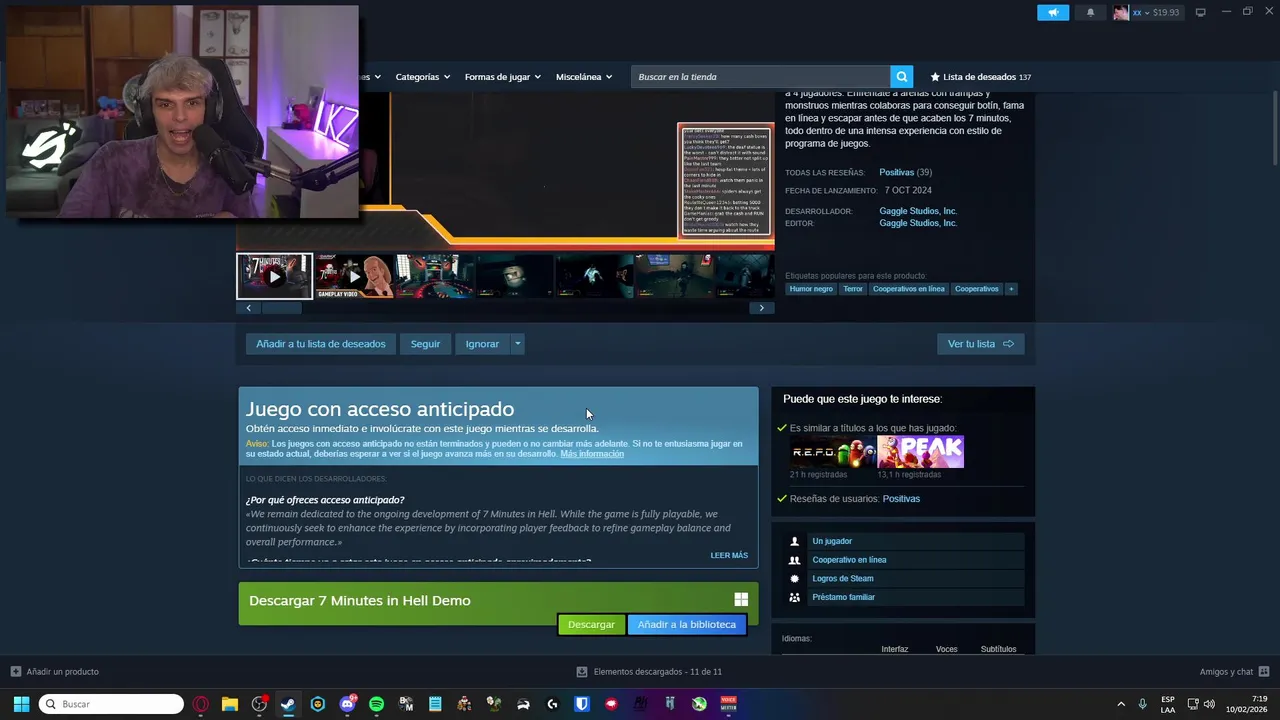Click Amigos y chat label
The height and width of the screenshot is (720, 1280).
[x=1226, y=672]
